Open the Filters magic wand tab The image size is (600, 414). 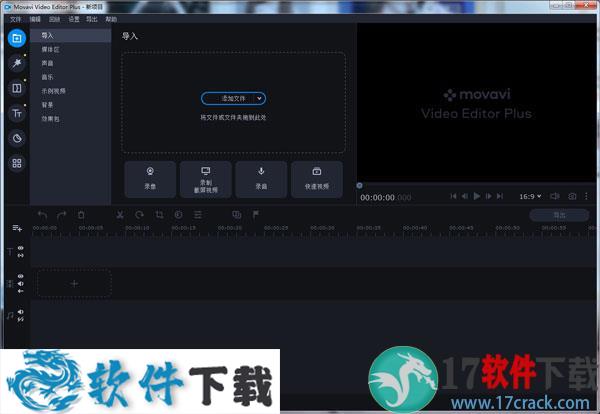(x=17, y=64)
